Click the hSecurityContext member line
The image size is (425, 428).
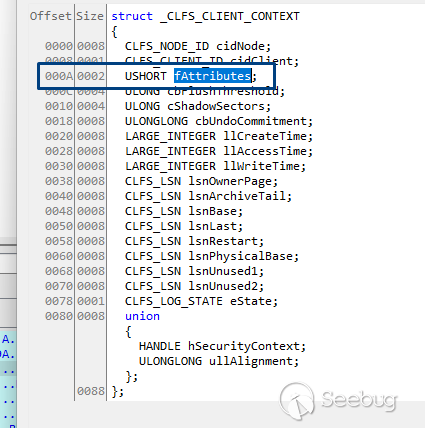click(x=222, y=346)
